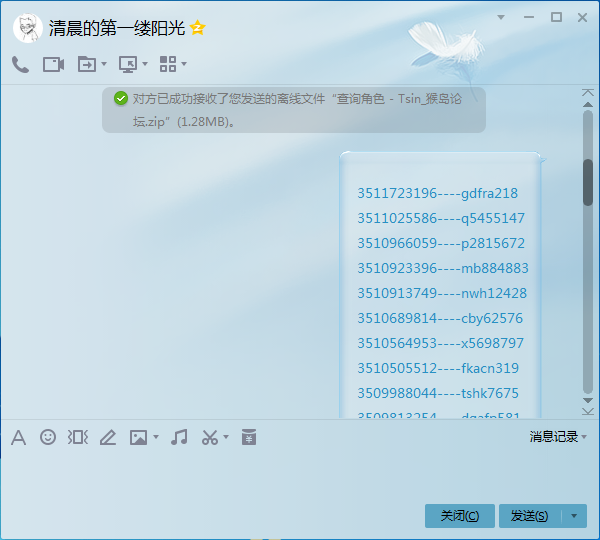The height and width of the screenshot is (540, 600).
Task: Open the remote desktop screen icon
Action: tap(128, 64)
